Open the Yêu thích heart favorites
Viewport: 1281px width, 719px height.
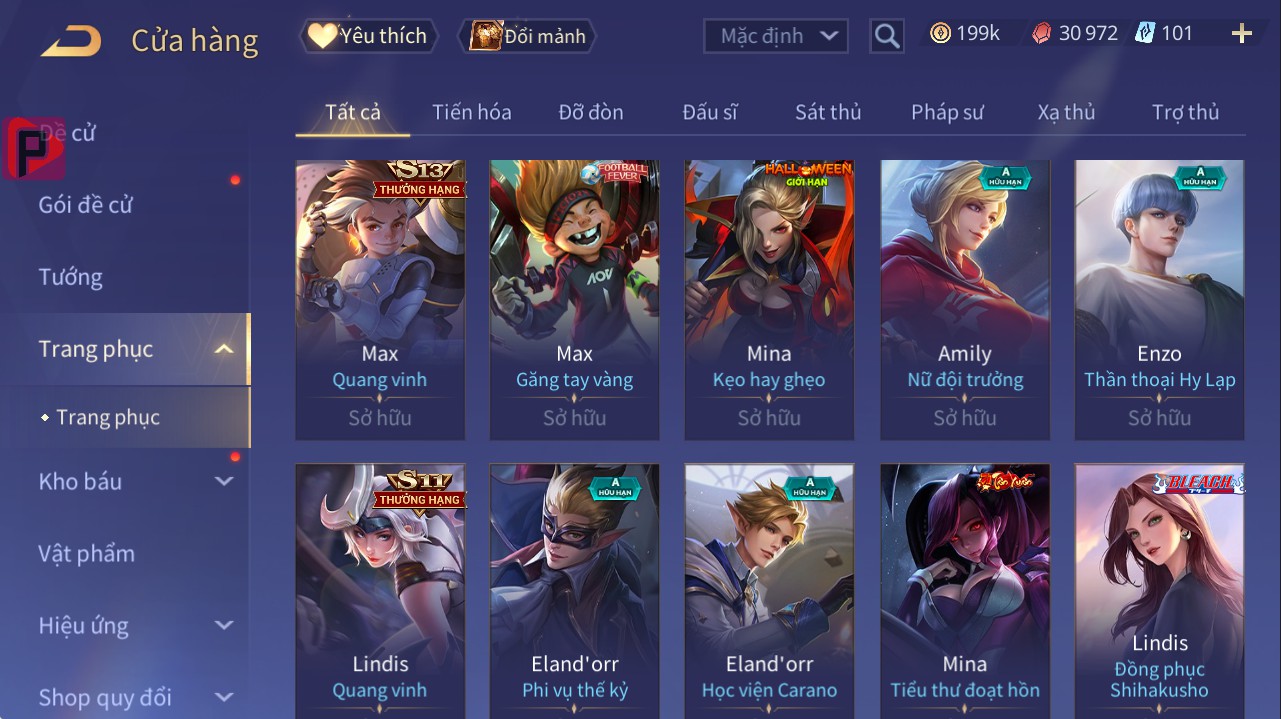click(368, 36)
